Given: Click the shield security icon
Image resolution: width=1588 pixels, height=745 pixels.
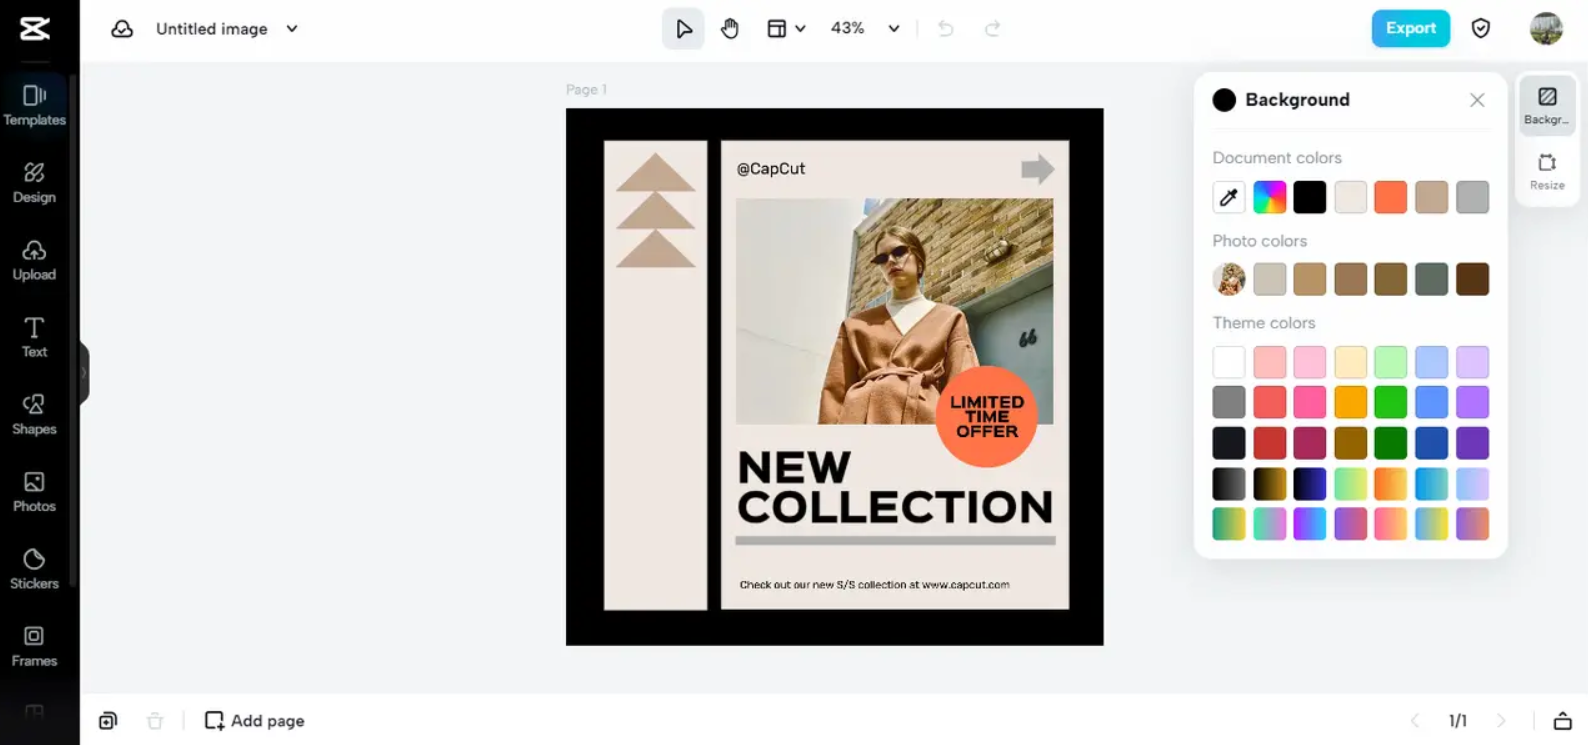Looking at the screenshot, I should pyautogui.click(x=1481, y=29).
